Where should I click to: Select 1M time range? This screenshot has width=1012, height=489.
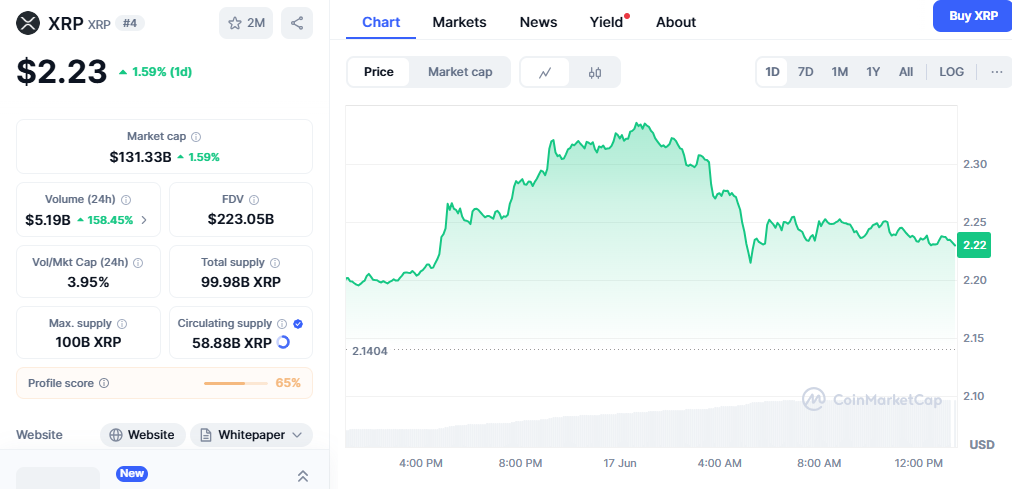coord(840,72)
